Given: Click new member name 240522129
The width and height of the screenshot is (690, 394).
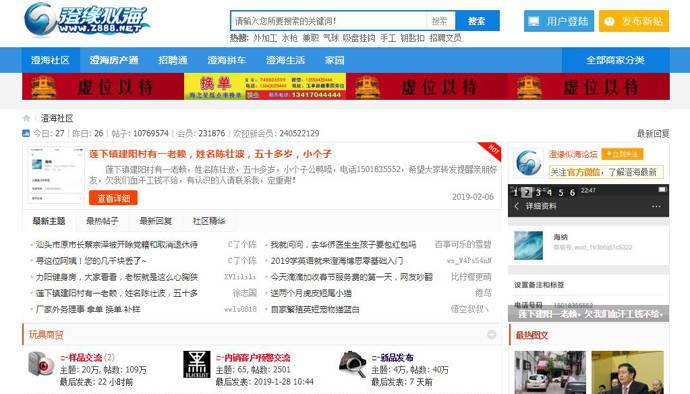Looking at the screenshot, I should (x=299, y=133).
